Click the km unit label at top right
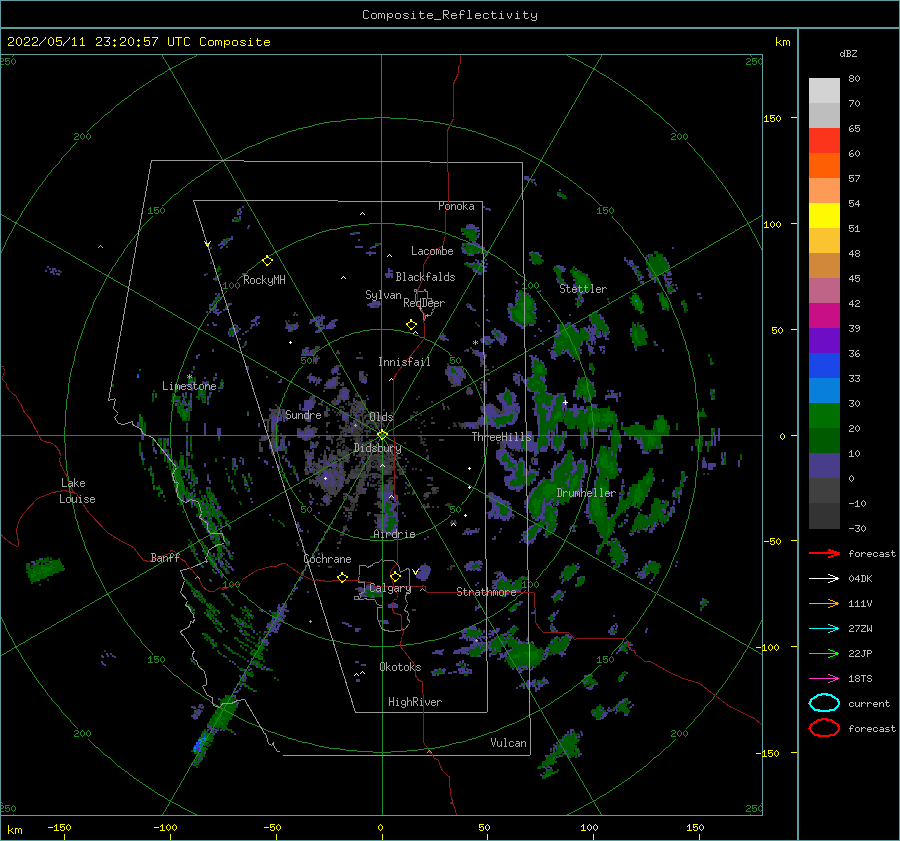 coord(783,42)
